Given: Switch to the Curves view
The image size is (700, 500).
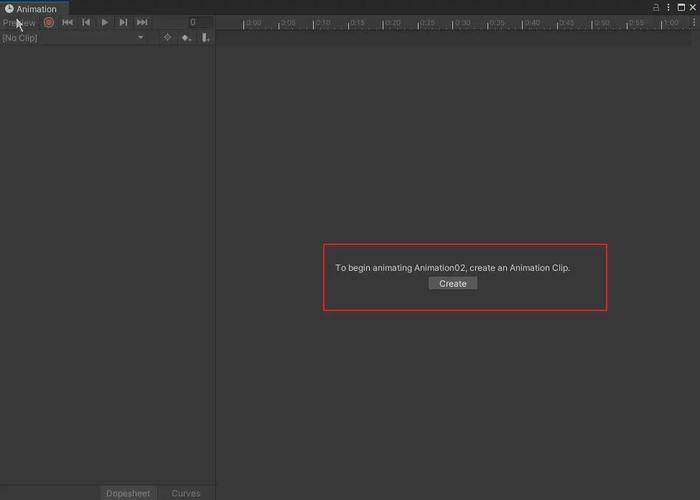Looking at the screenshot, I should point(186,493).
